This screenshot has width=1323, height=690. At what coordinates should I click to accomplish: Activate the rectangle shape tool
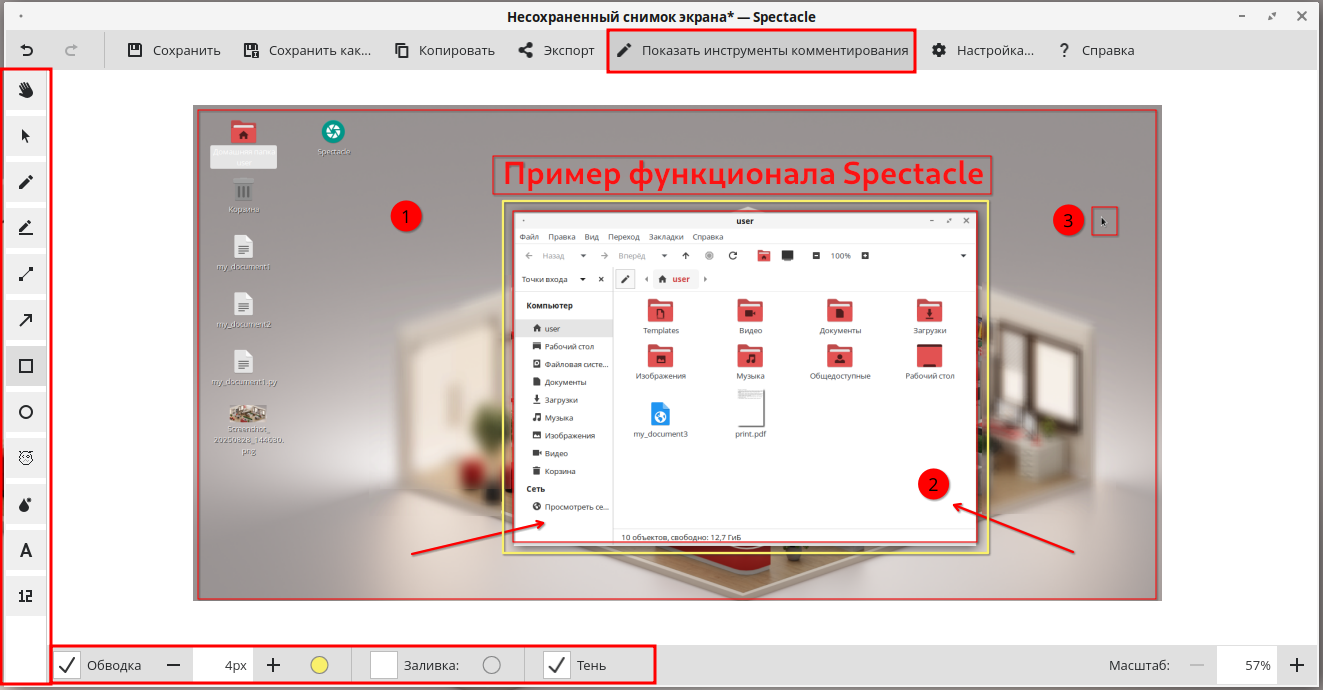coord(26,366)
